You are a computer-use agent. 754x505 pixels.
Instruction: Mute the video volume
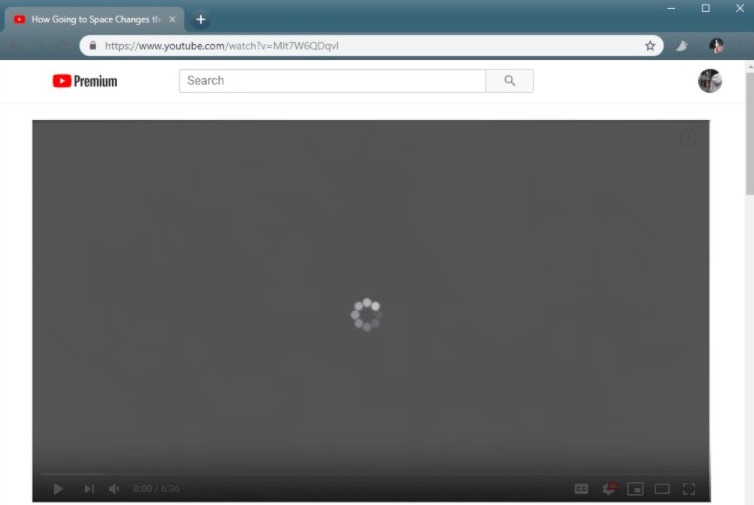114,488
